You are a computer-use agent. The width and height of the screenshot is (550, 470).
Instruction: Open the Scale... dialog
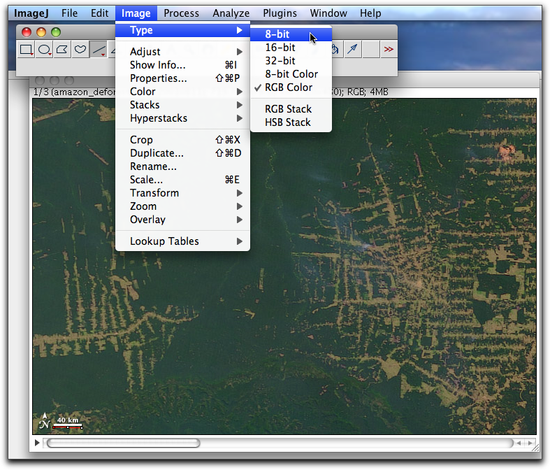coord(182,180)
